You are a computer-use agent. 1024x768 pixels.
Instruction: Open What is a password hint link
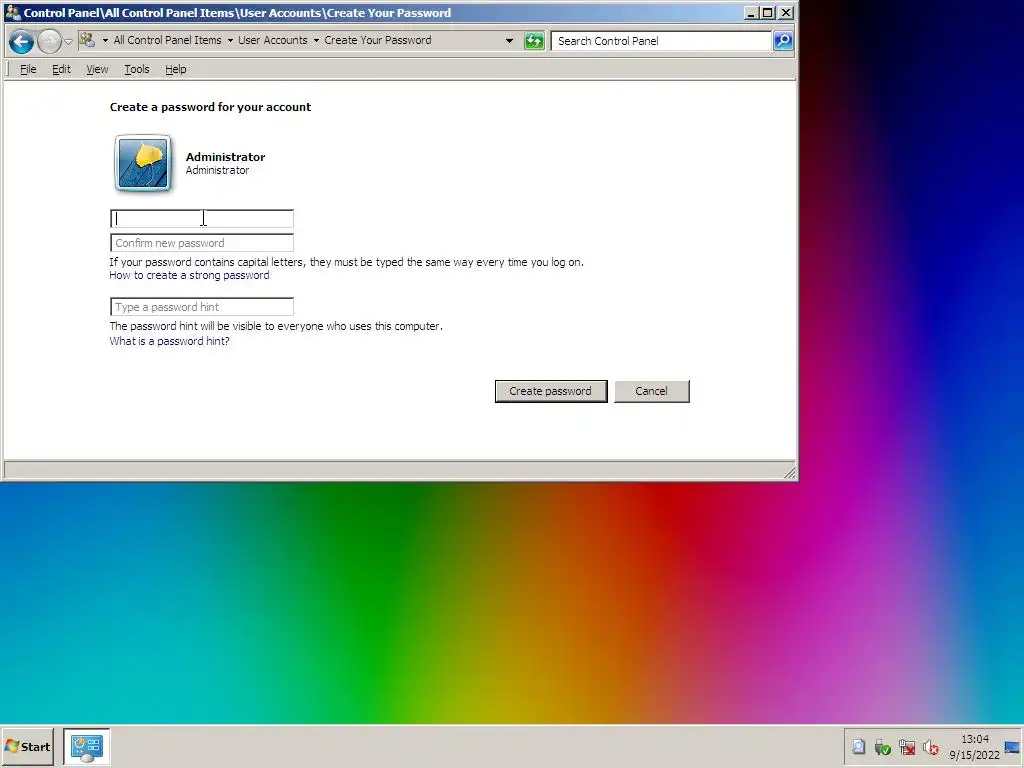point(169,342)
